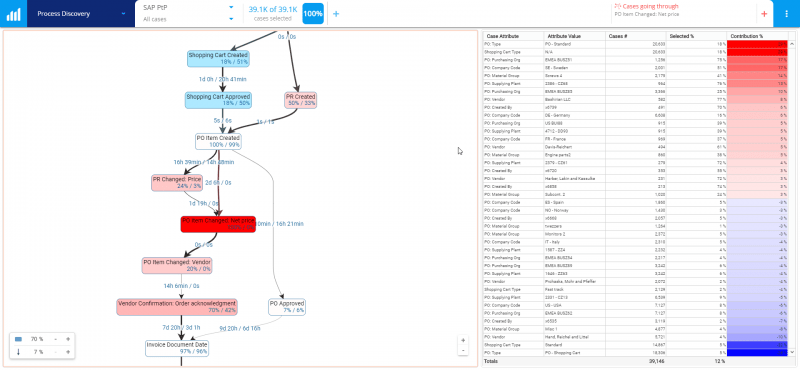
Task: Click the 'Fast track' shopping cart type row
Action: 635,289
